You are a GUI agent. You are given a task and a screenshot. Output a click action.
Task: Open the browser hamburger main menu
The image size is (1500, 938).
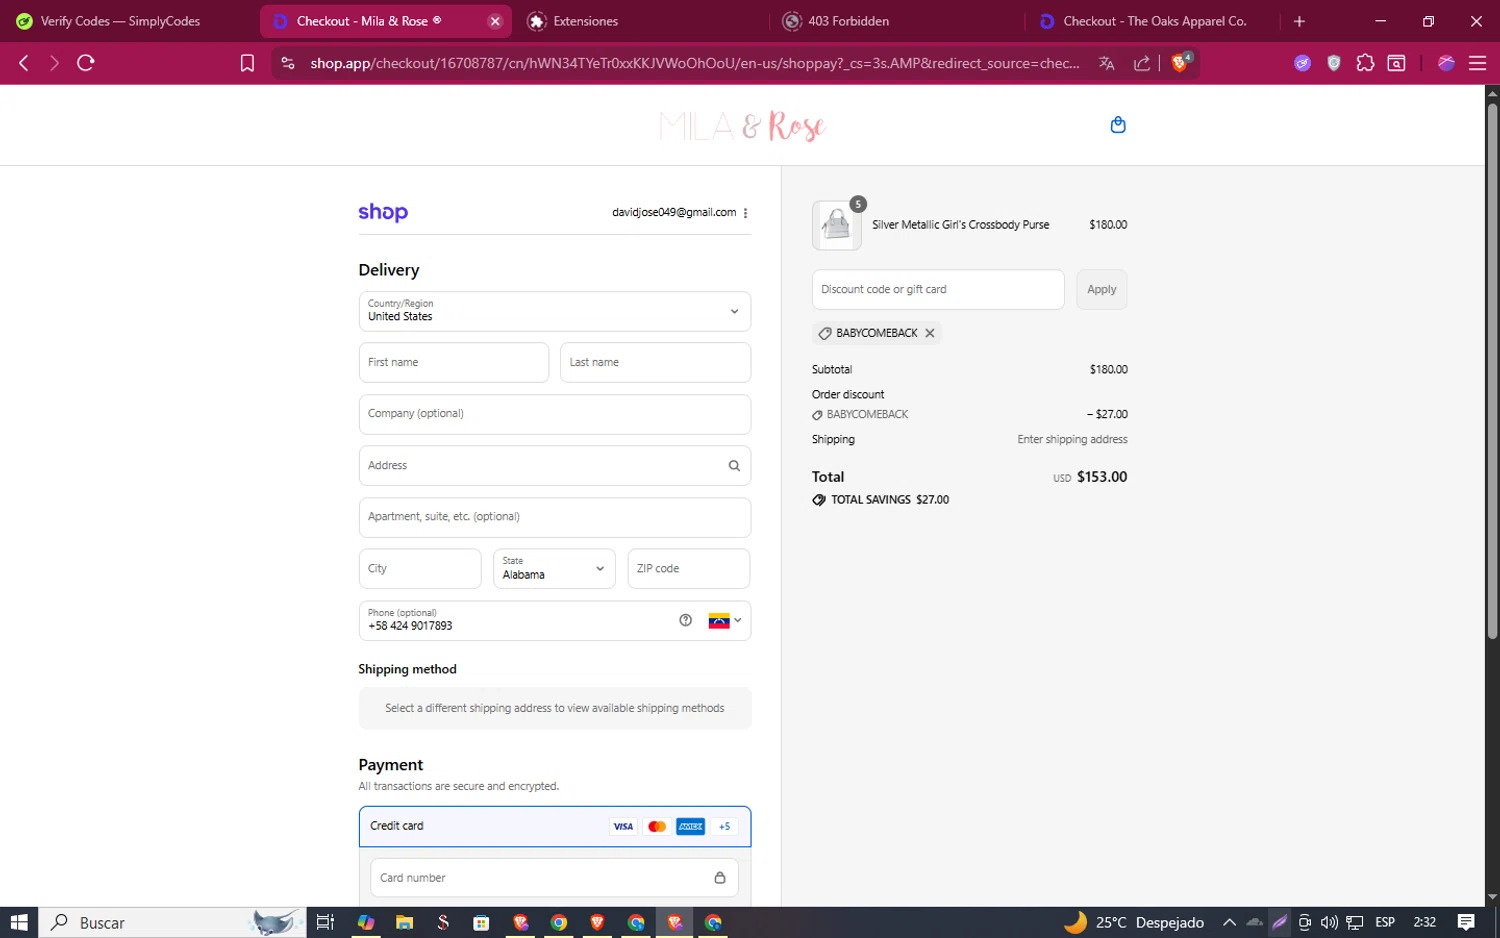pyautogui.click(x=1477, y=63)
